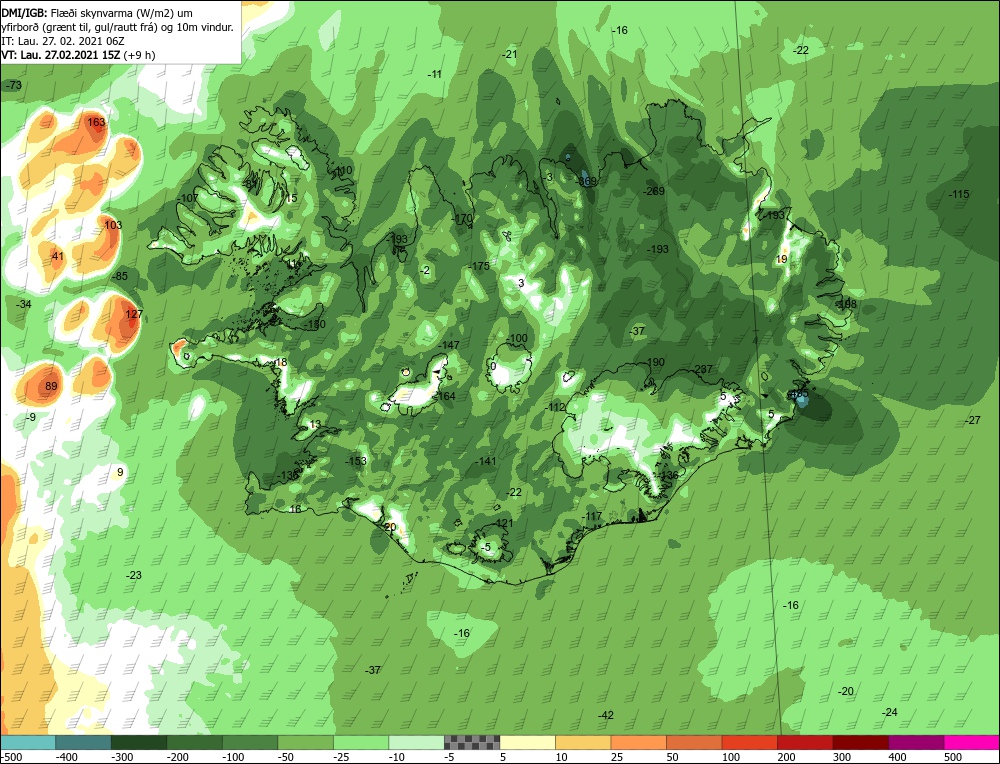The height and width of the screenshot is (764, 1000).
Task: Click the checkered swatch in the legend
Action: pyautogui.click(x=472, y=742)
